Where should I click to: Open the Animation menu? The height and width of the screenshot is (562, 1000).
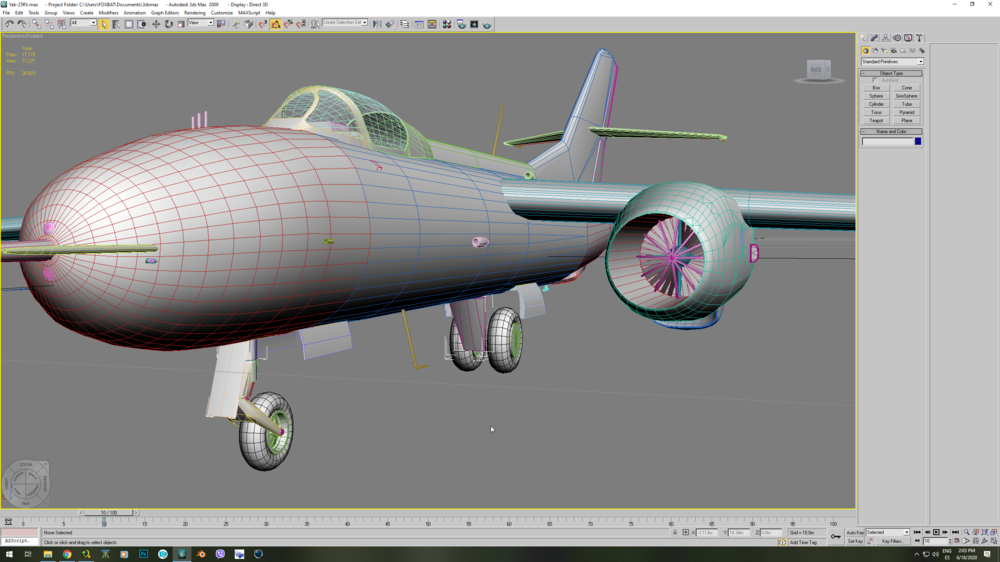point(135,13)
